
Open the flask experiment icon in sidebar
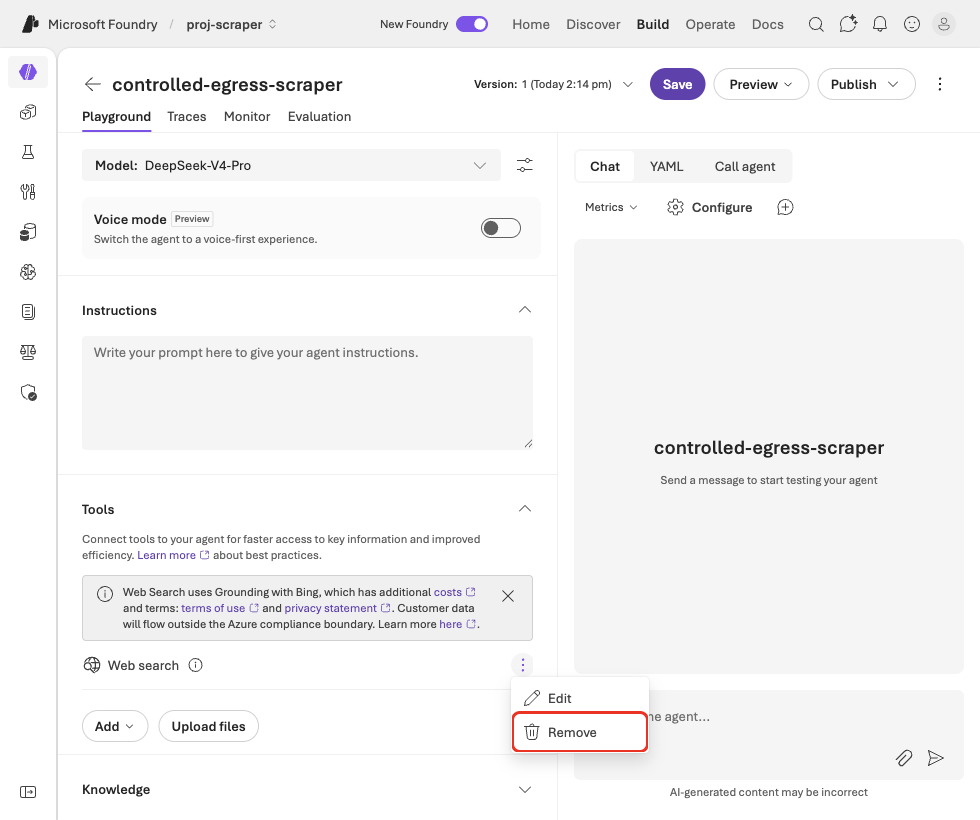tap(28, 152)
